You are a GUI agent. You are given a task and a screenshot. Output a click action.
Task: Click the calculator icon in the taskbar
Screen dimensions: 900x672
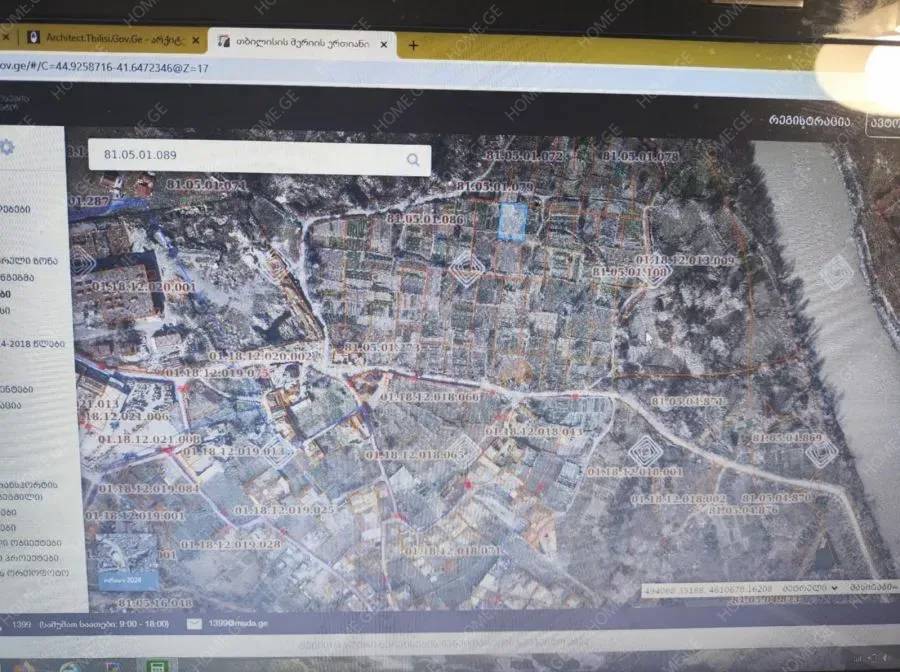click(157, 665)
